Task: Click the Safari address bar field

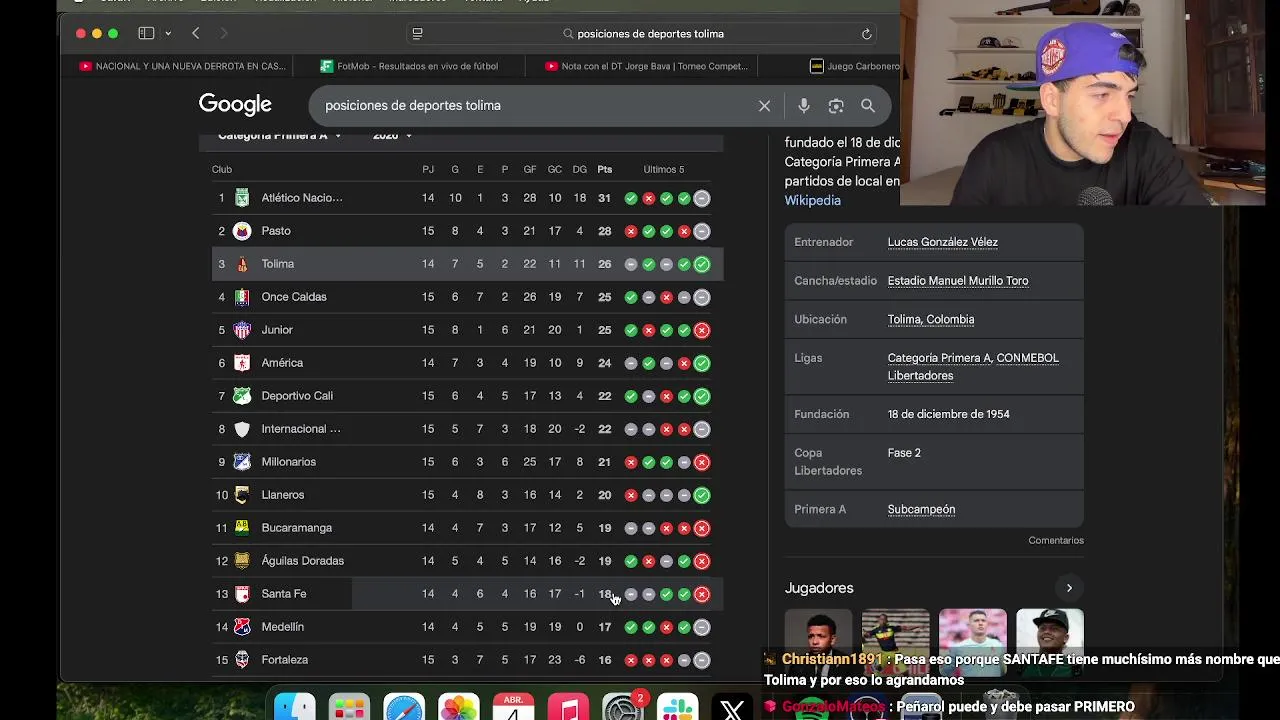Action: (x=642, y=33)
